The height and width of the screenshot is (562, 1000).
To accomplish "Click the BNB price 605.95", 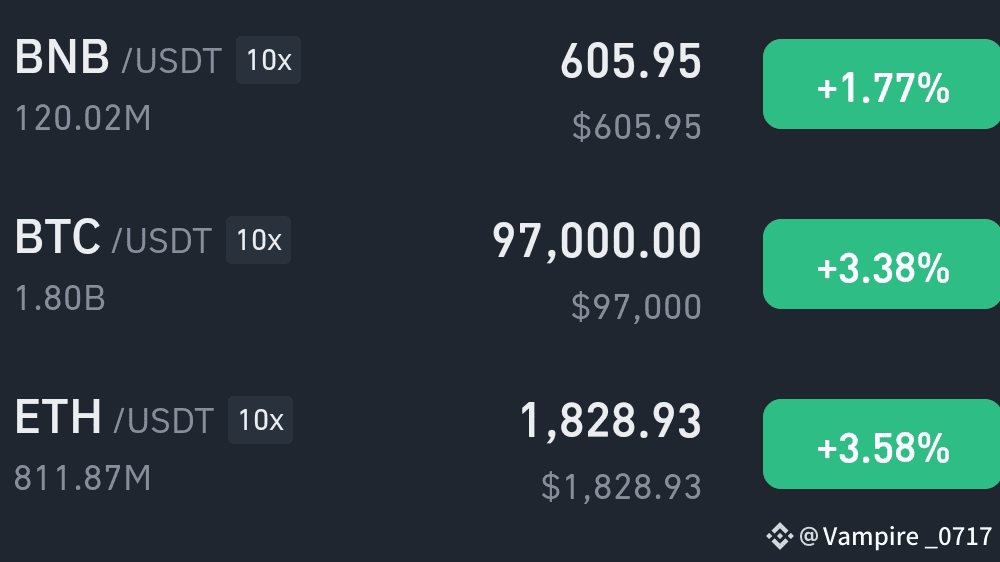I will pyautogui.click(x=631, y=61).
